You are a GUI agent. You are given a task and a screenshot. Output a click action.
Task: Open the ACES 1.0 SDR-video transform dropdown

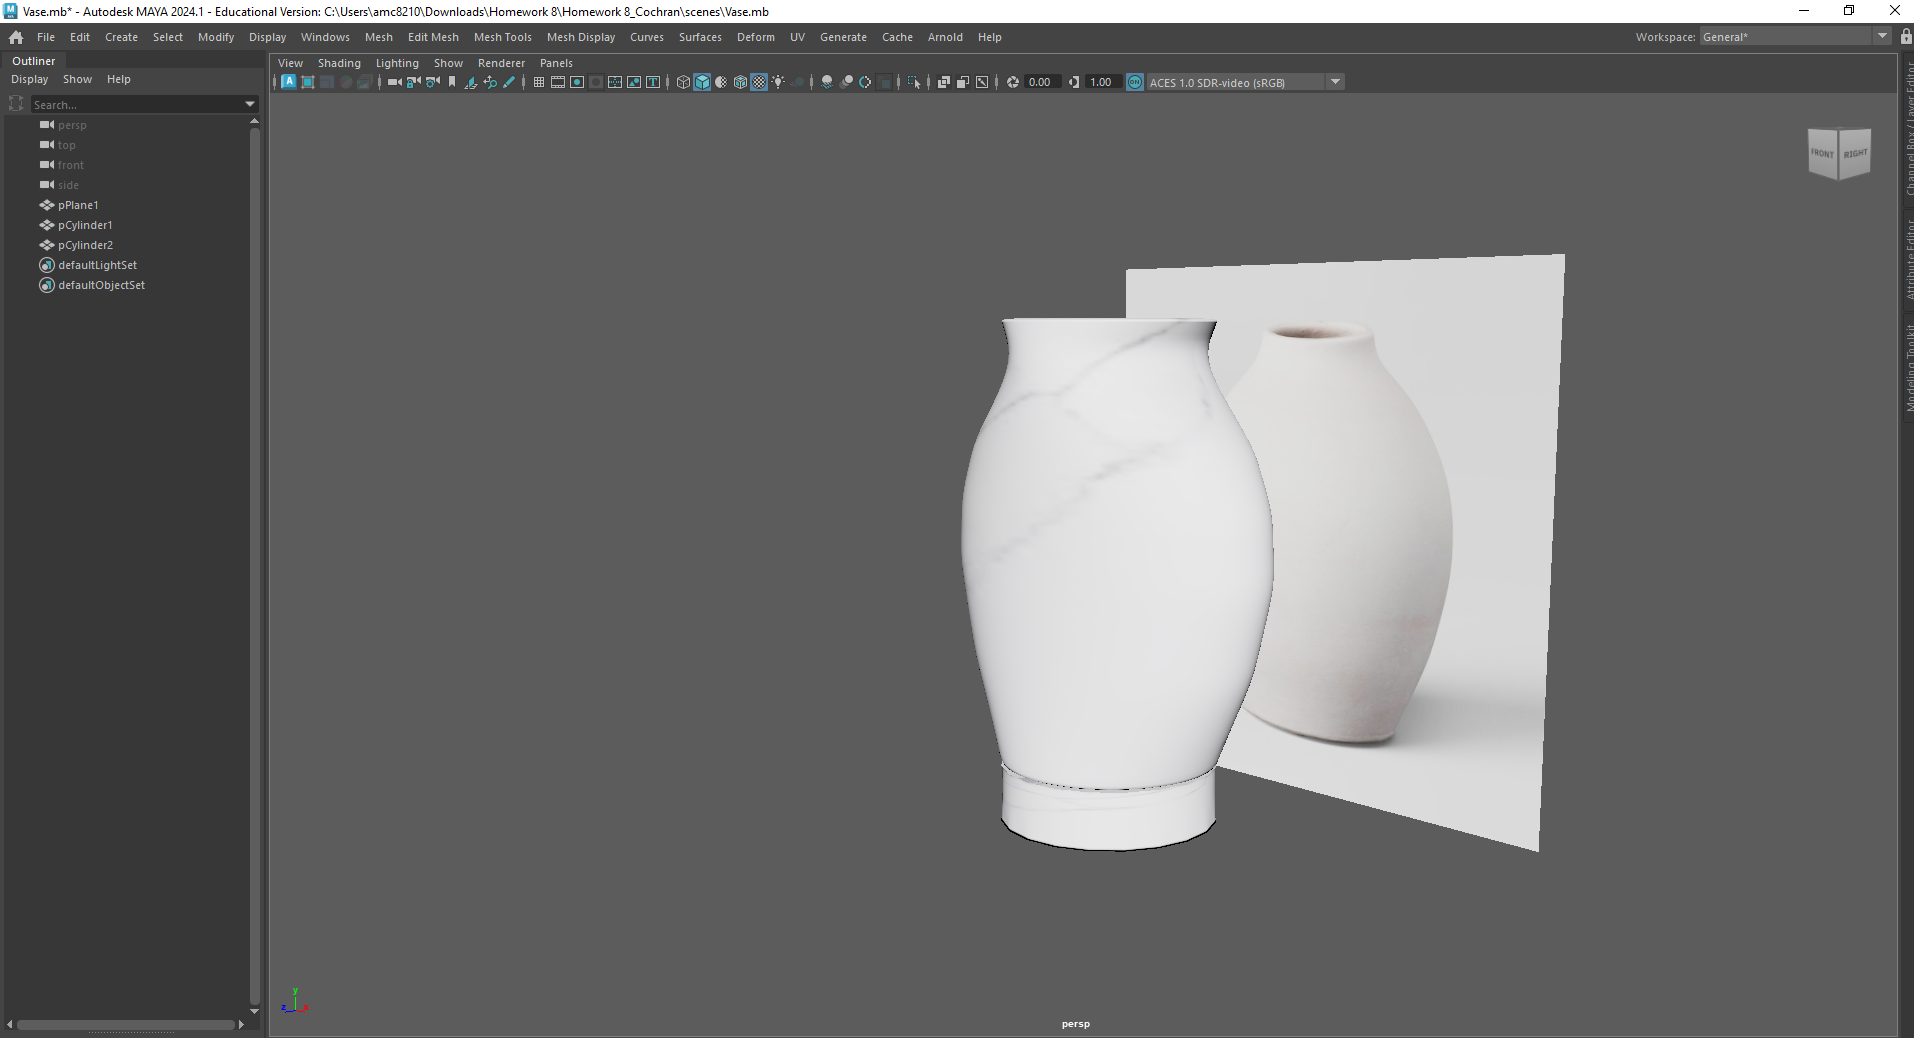pos(1336,82)
